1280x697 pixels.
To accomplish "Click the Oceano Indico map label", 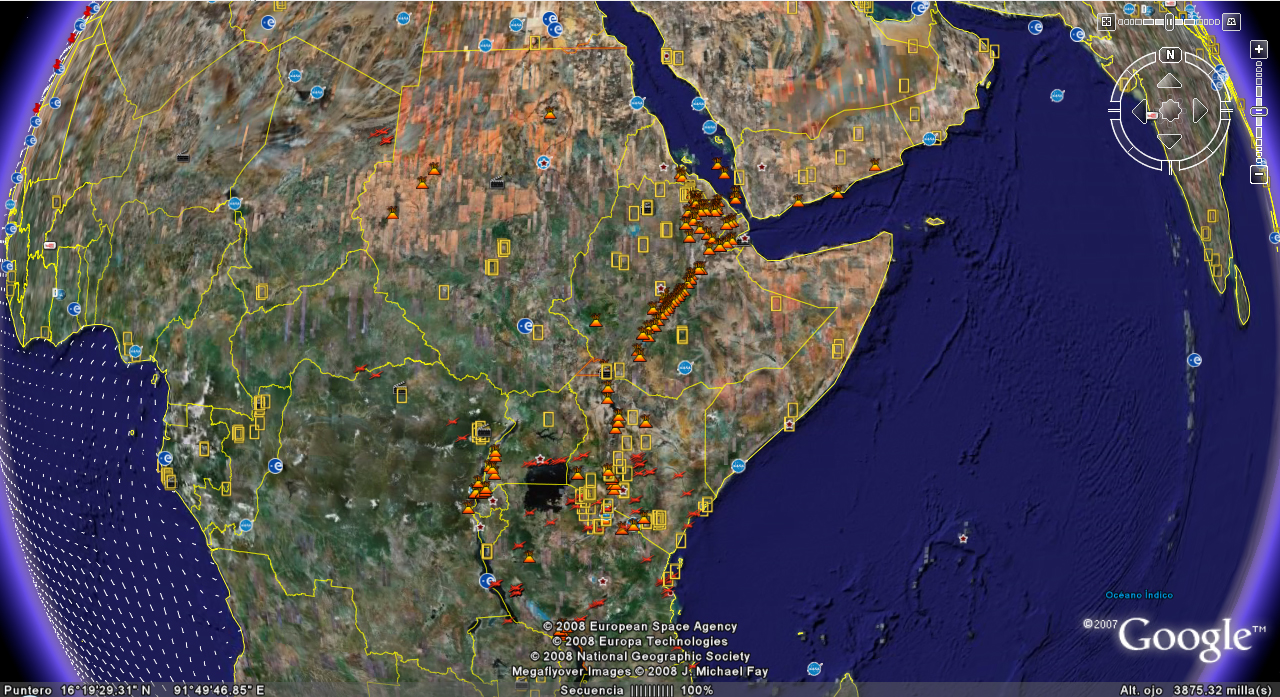I will (x=1139, y=595).
